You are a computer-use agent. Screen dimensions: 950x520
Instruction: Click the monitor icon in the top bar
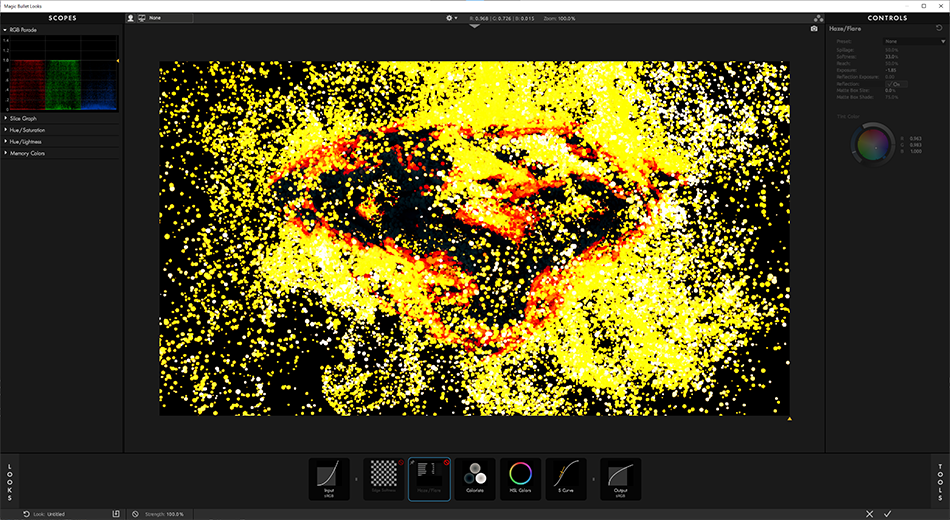point(142,18)
